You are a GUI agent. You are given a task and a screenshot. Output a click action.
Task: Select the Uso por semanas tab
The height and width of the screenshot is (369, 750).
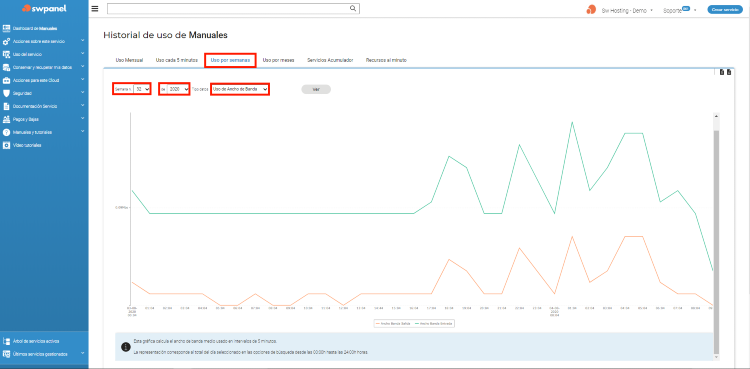(x=230, y=60)
